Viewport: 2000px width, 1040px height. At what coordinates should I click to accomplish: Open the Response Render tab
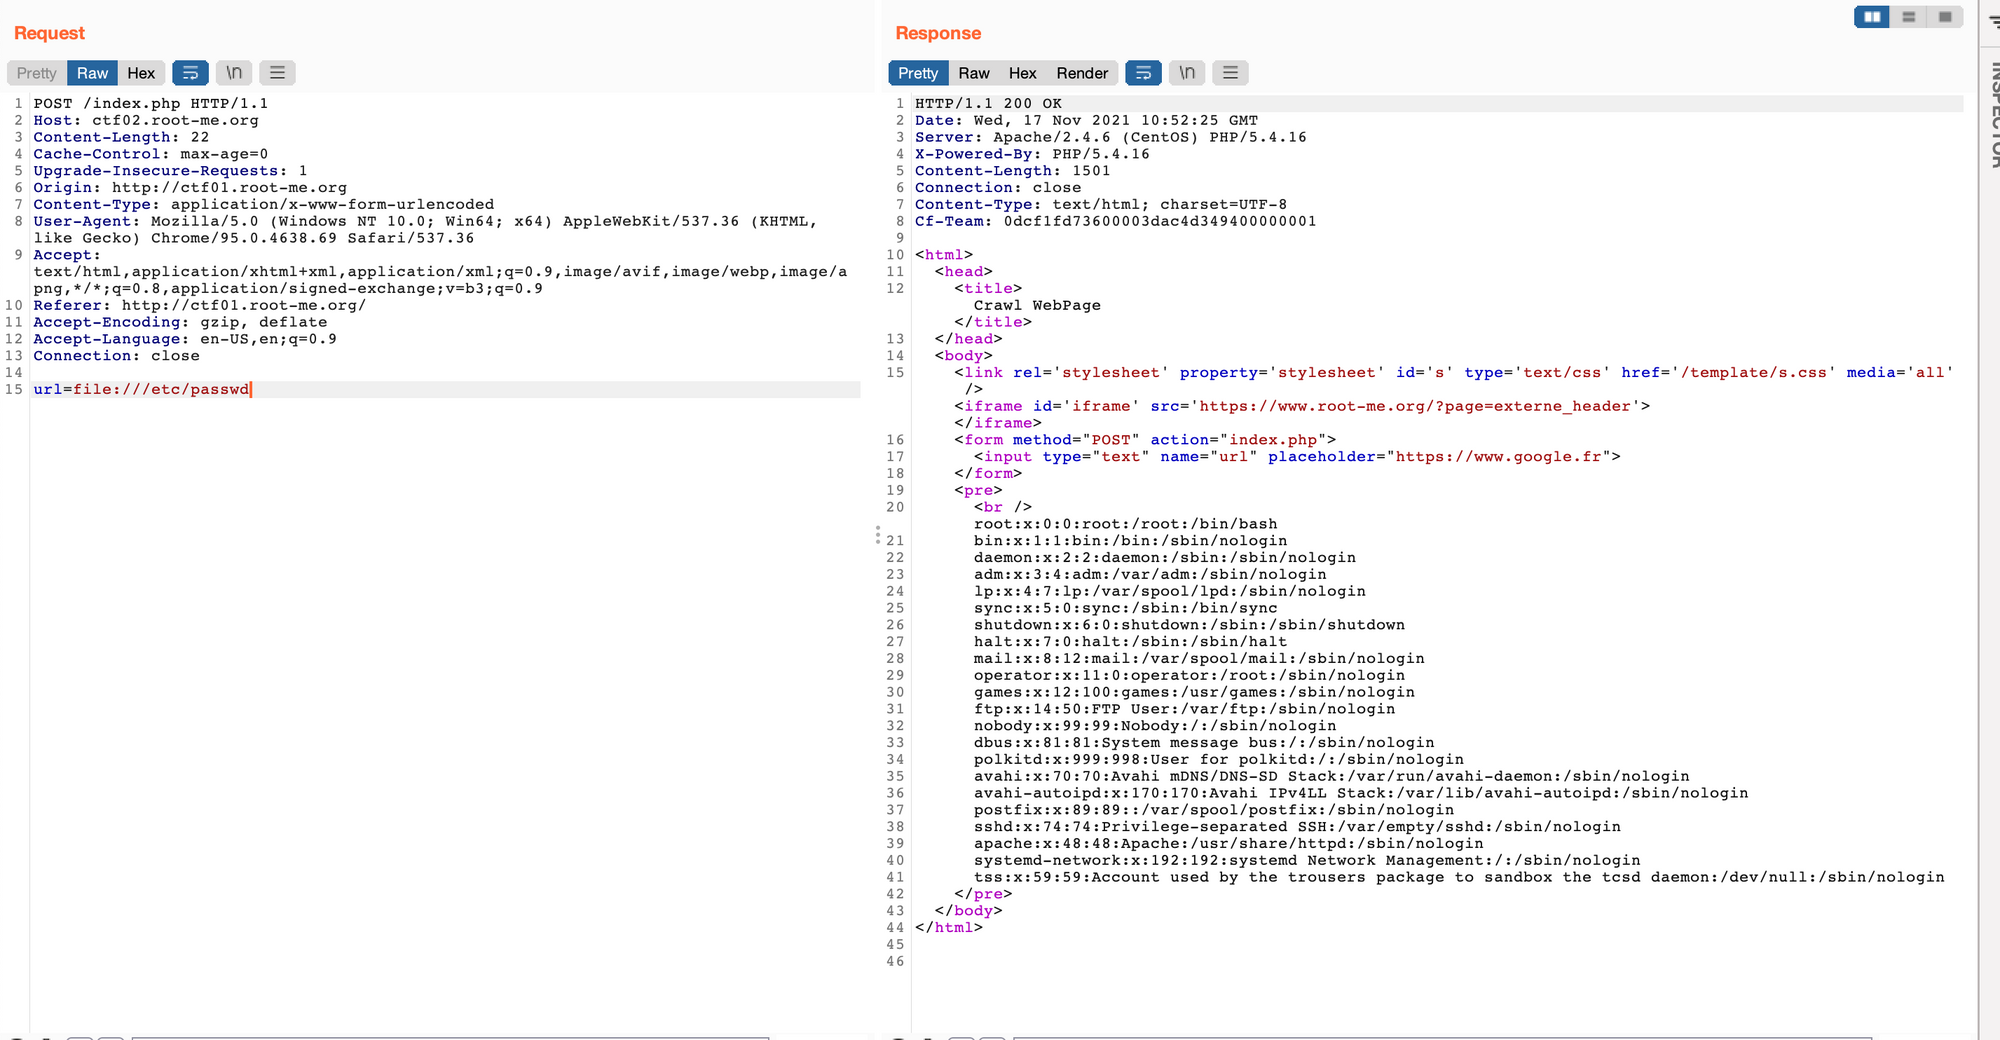(x=1082, y=73)
